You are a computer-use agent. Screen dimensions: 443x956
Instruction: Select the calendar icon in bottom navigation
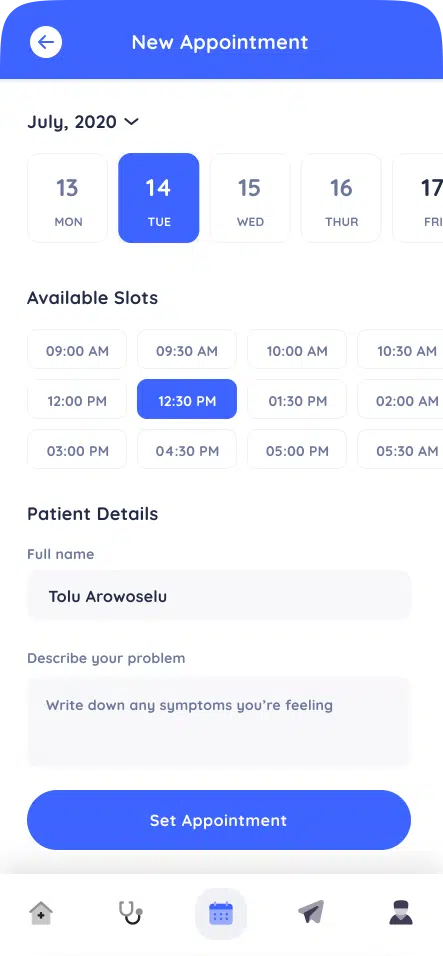tap(221, 913)
